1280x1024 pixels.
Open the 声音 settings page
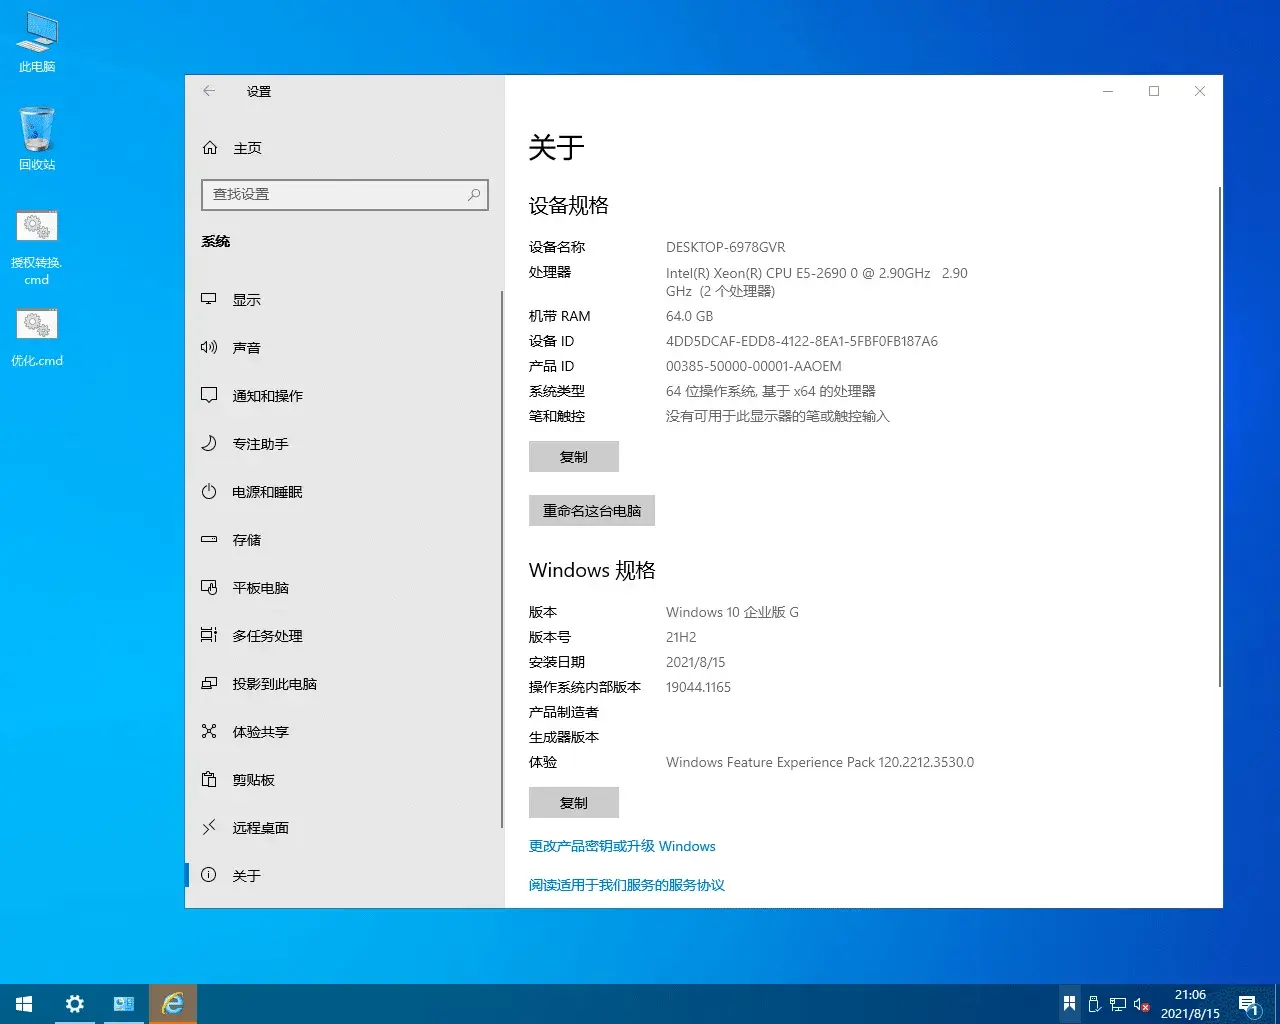[x=343, y=347]
